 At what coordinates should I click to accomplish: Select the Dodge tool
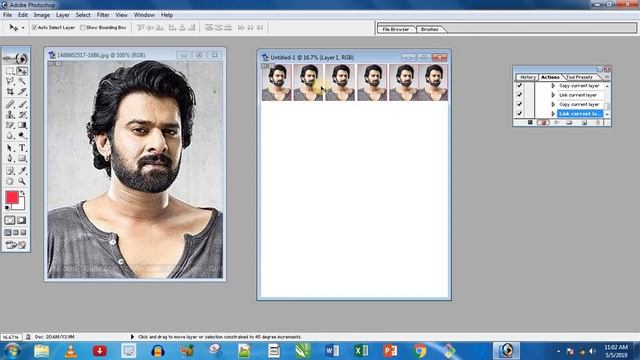[22, 136]
